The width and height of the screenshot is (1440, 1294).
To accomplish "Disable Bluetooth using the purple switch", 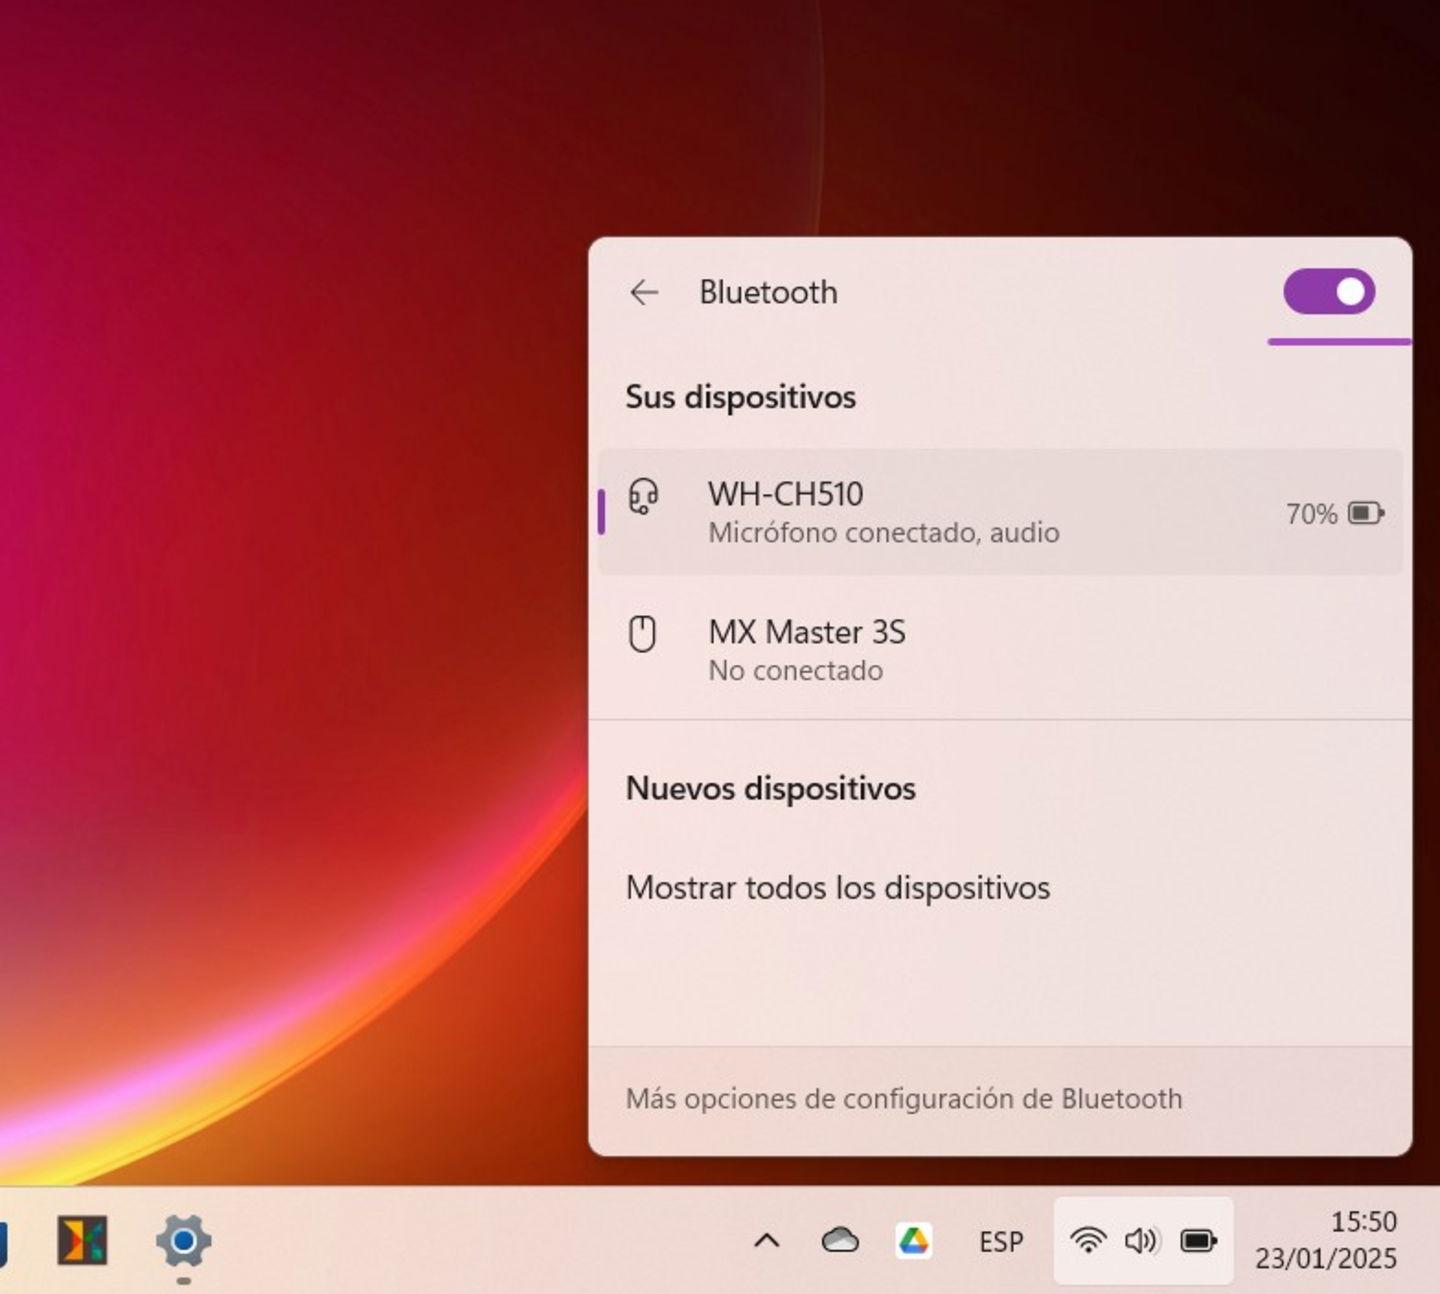I will (1328, 292).
